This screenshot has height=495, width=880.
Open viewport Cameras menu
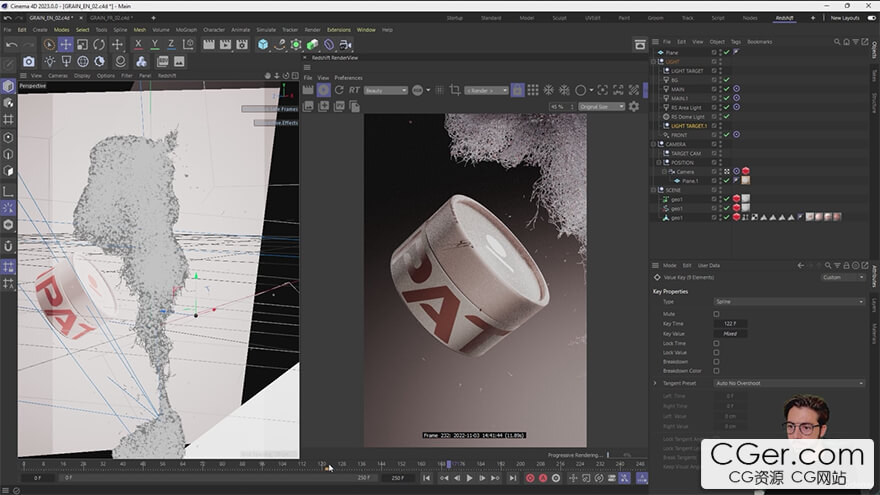(x=58, y=75)
